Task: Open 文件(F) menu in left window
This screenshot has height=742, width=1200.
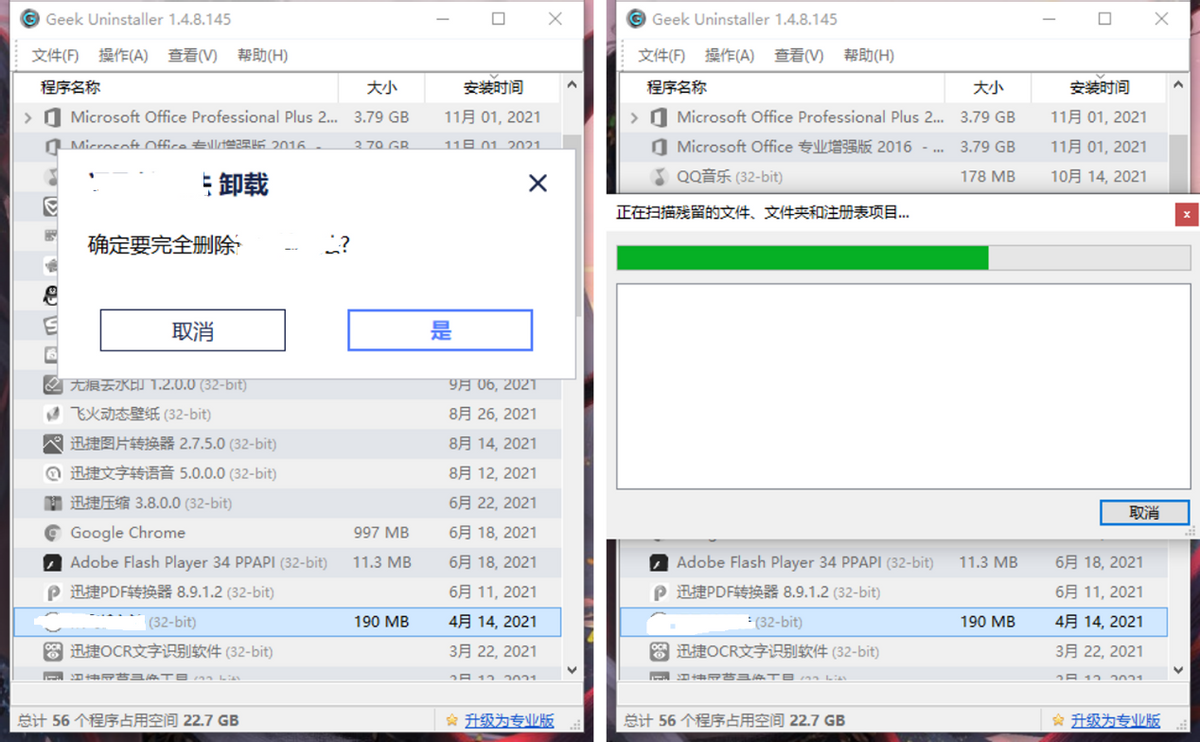Action: point(55,55)
